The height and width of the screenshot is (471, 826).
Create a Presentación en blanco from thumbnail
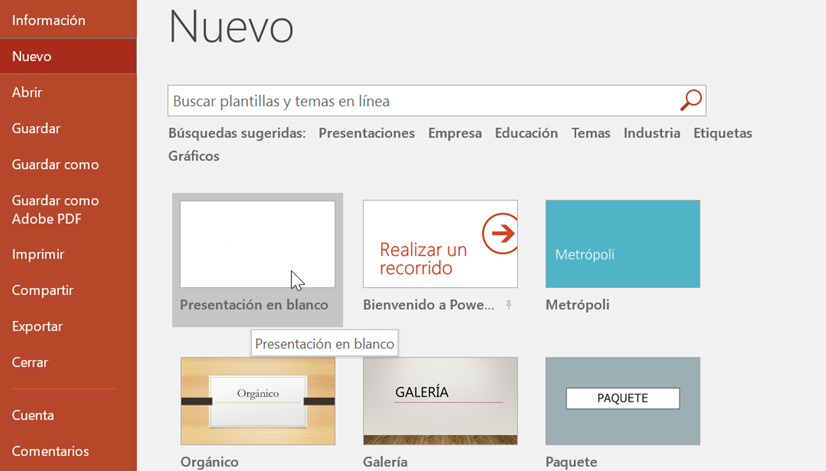(x=258, y=244)
